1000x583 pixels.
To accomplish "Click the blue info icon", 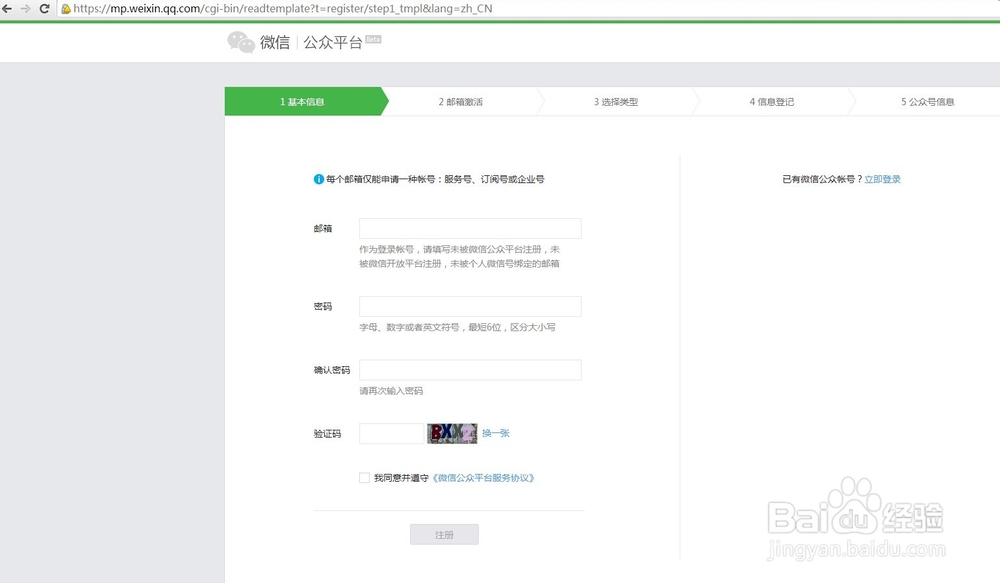I will click(318, 179).
